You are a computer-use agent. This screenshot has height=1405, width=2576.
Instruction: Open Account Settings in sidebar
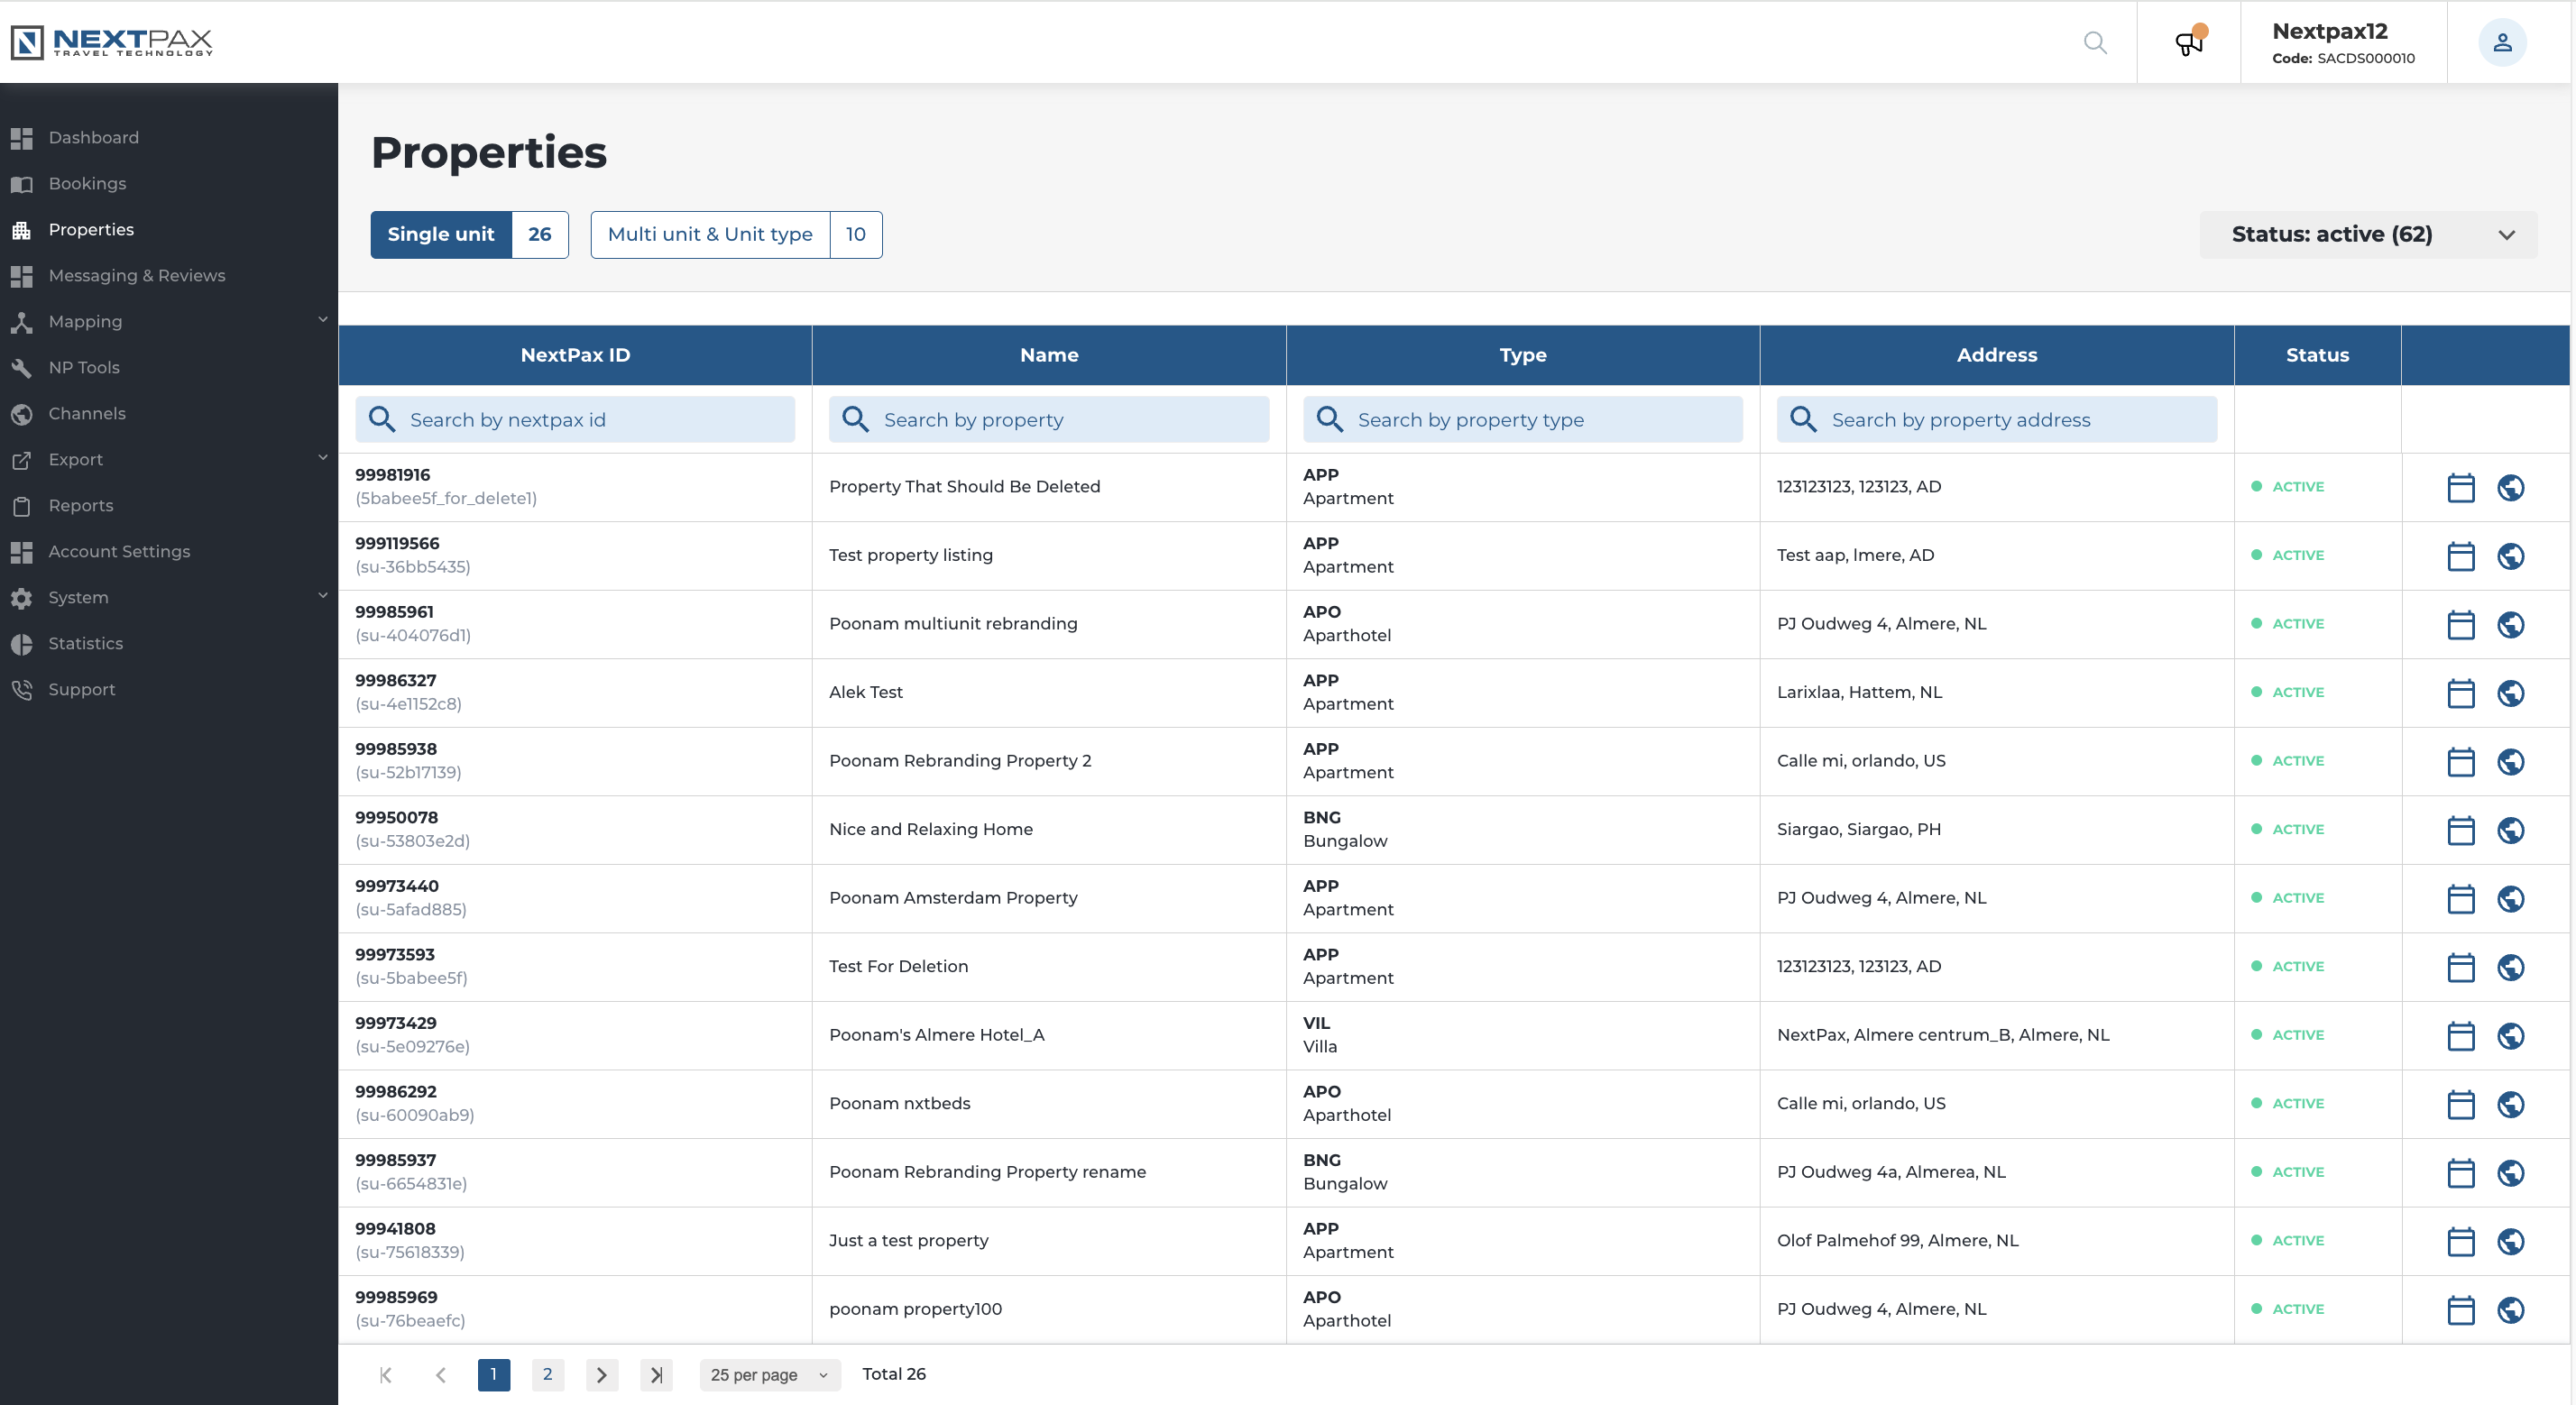tap(119, 551)
